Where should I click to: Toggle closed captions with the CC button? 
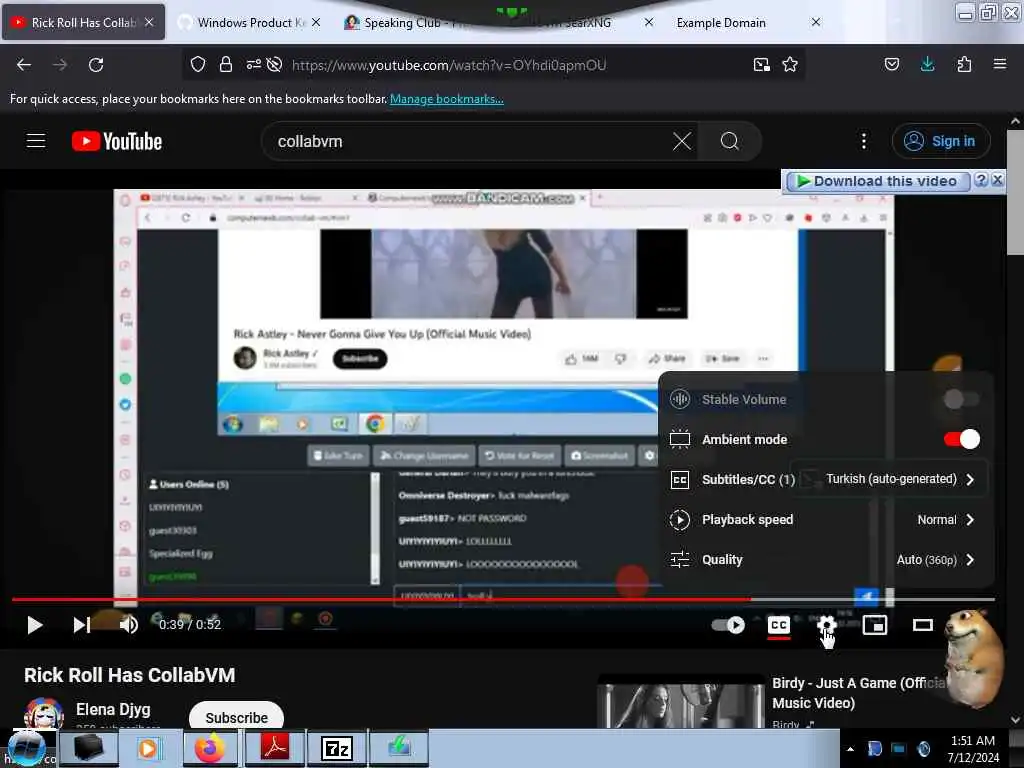(778, 625)
